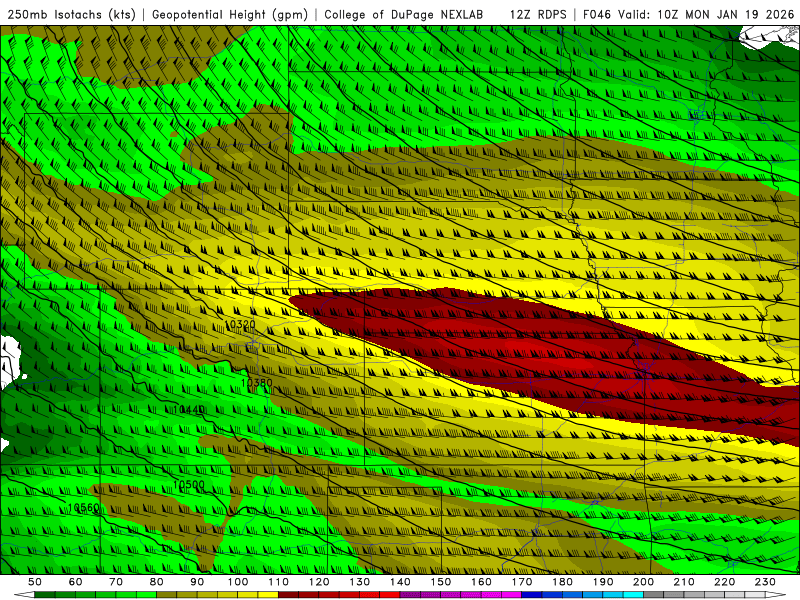Click the 80 value on the color scale

point(156,582)
